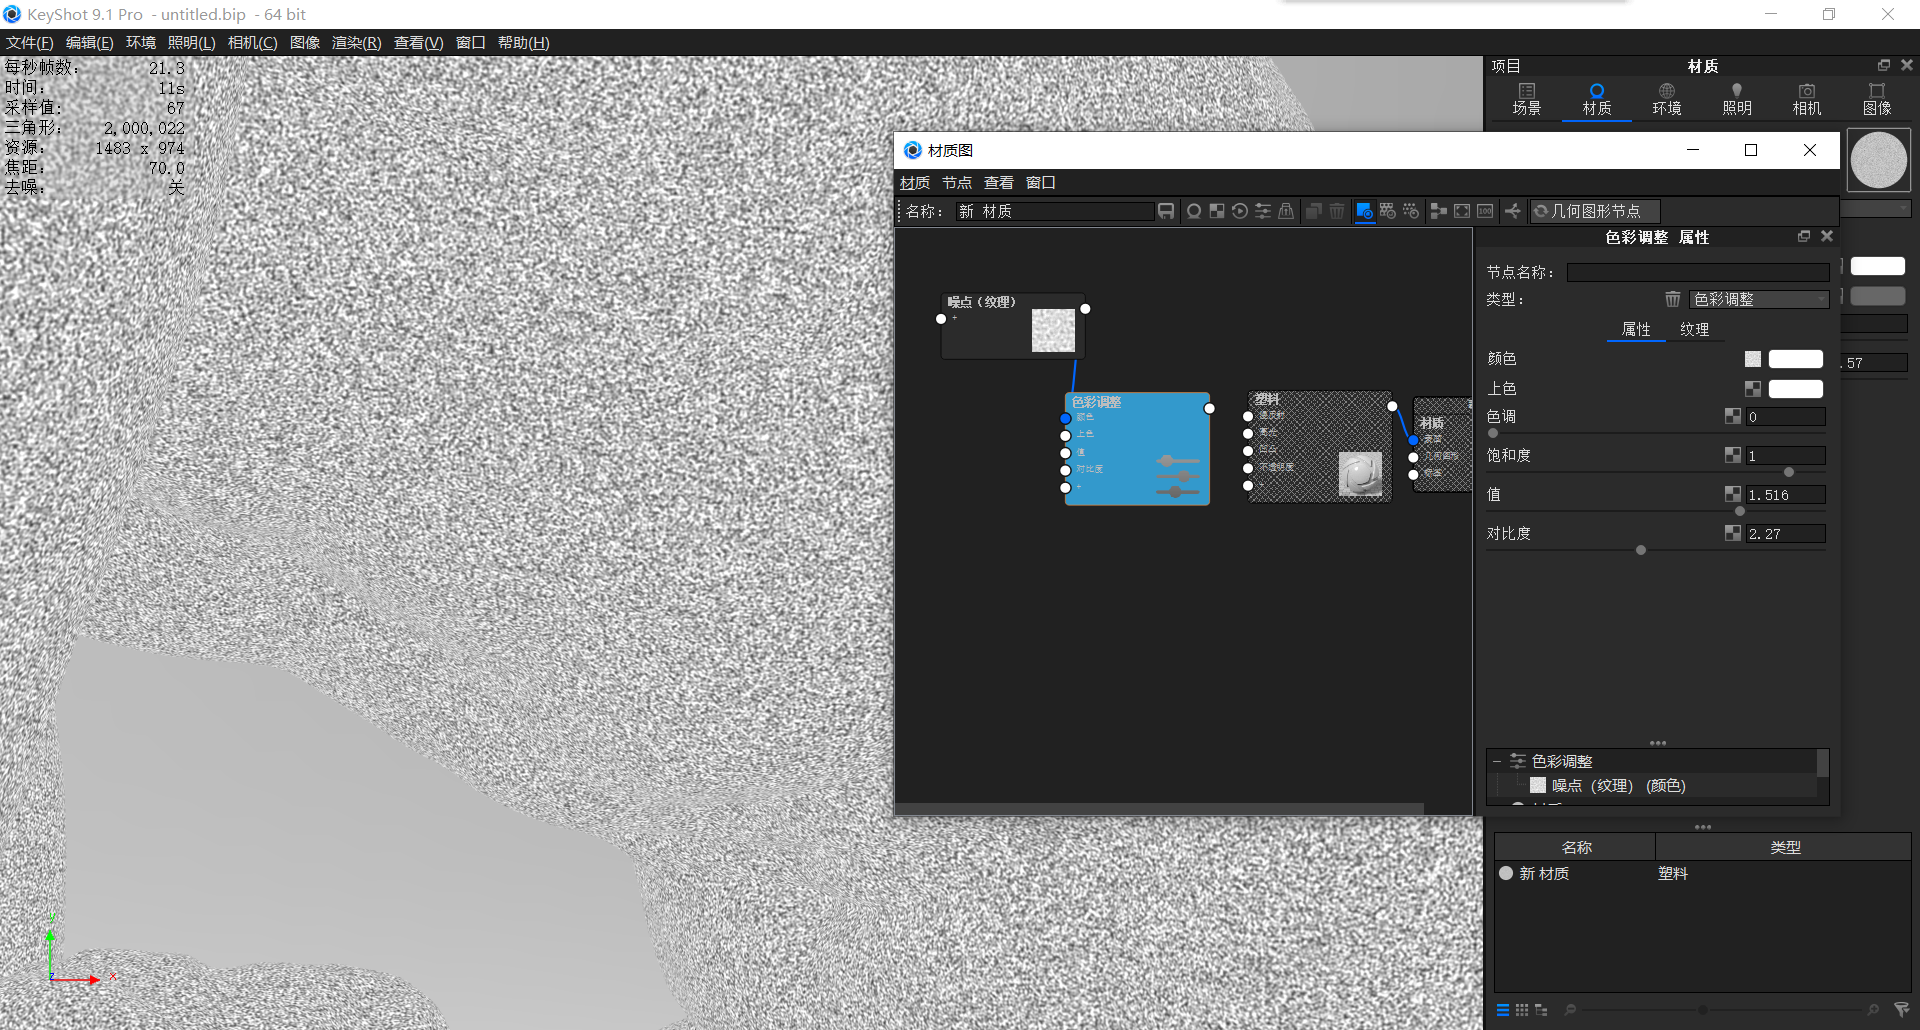Enable the texture checkbox for 饱和度
1920x1030 pixels.
[1733, 455]
